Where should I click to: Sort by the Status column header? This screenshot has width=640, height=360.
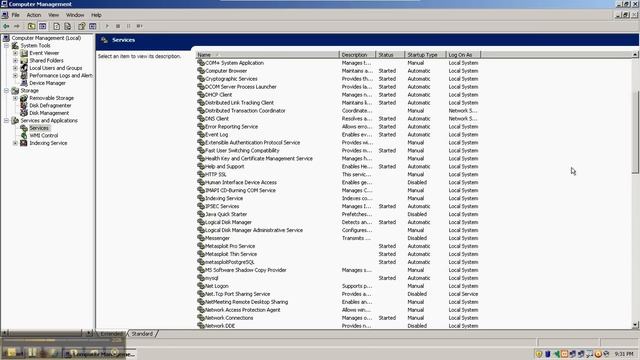390,55
